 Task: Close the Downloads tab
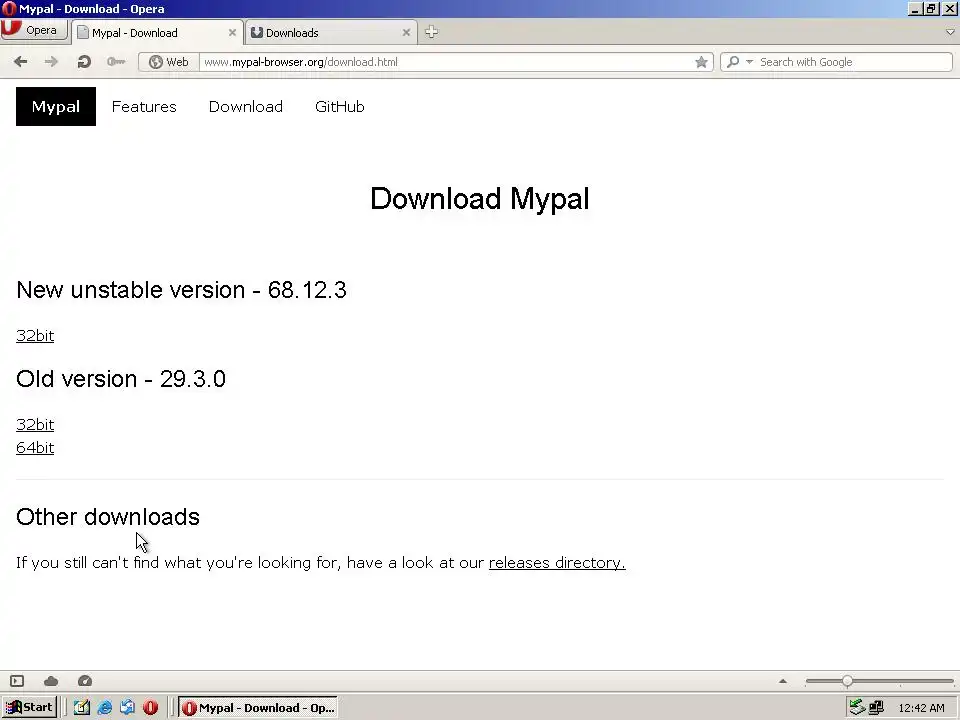[406, 33]
